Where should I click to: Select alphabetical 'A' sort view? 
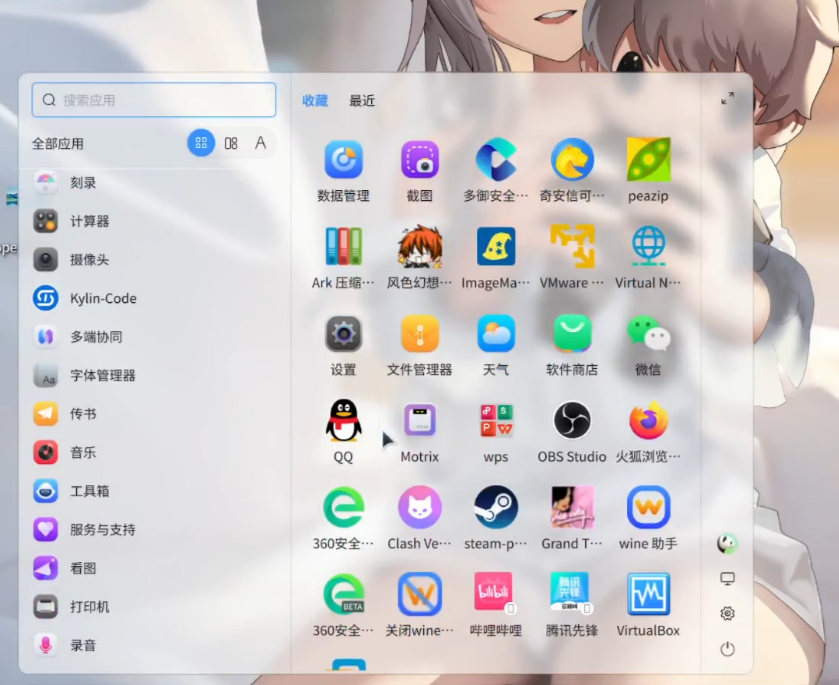tap(261, 143)
